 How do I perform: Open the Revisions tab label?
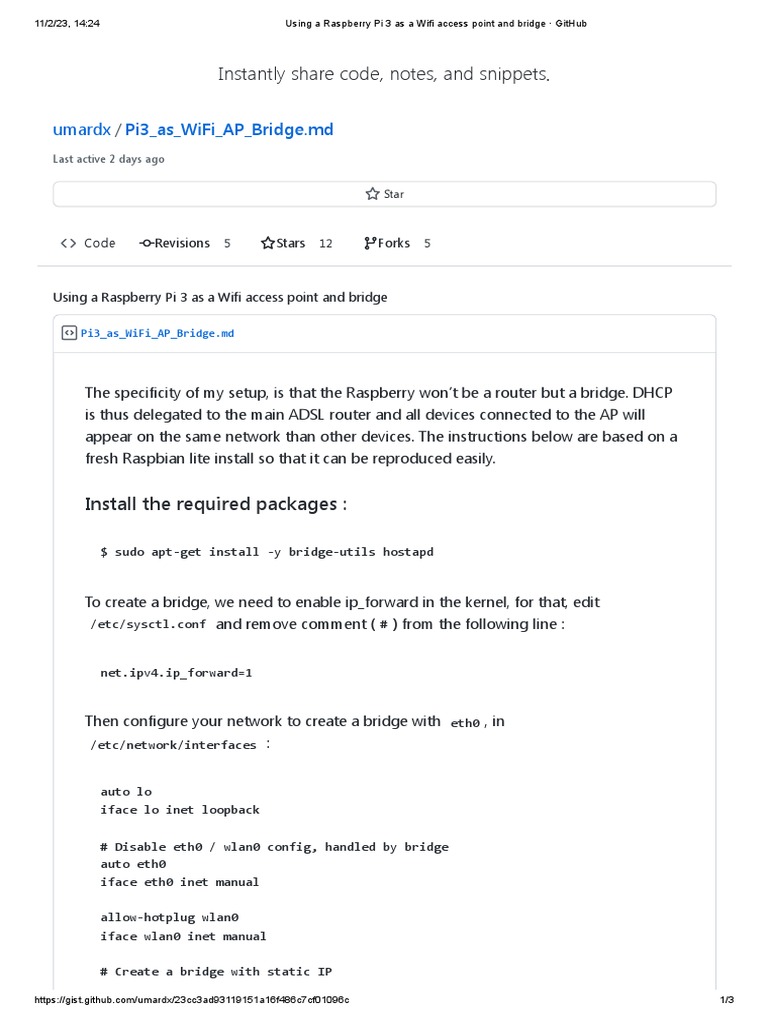pyautogui.click(x=182, y=243)
